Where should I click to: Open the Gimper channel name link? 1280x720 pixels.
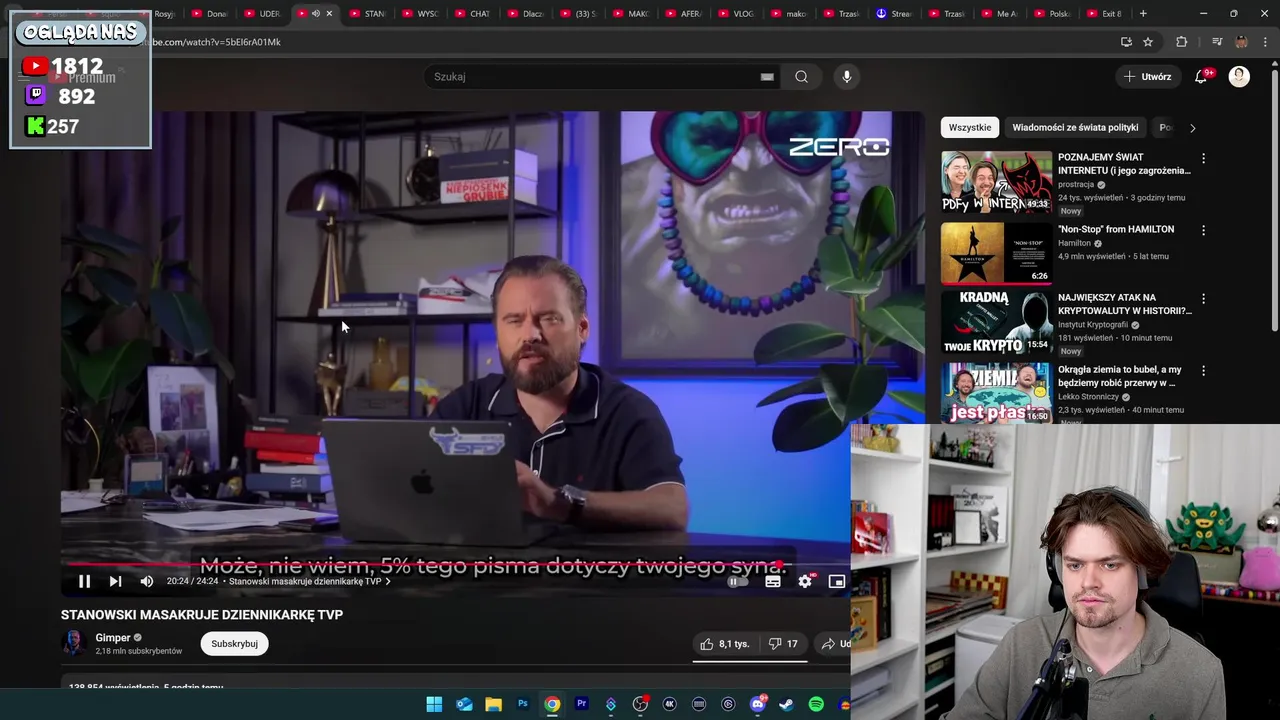[x=113, y=638]
